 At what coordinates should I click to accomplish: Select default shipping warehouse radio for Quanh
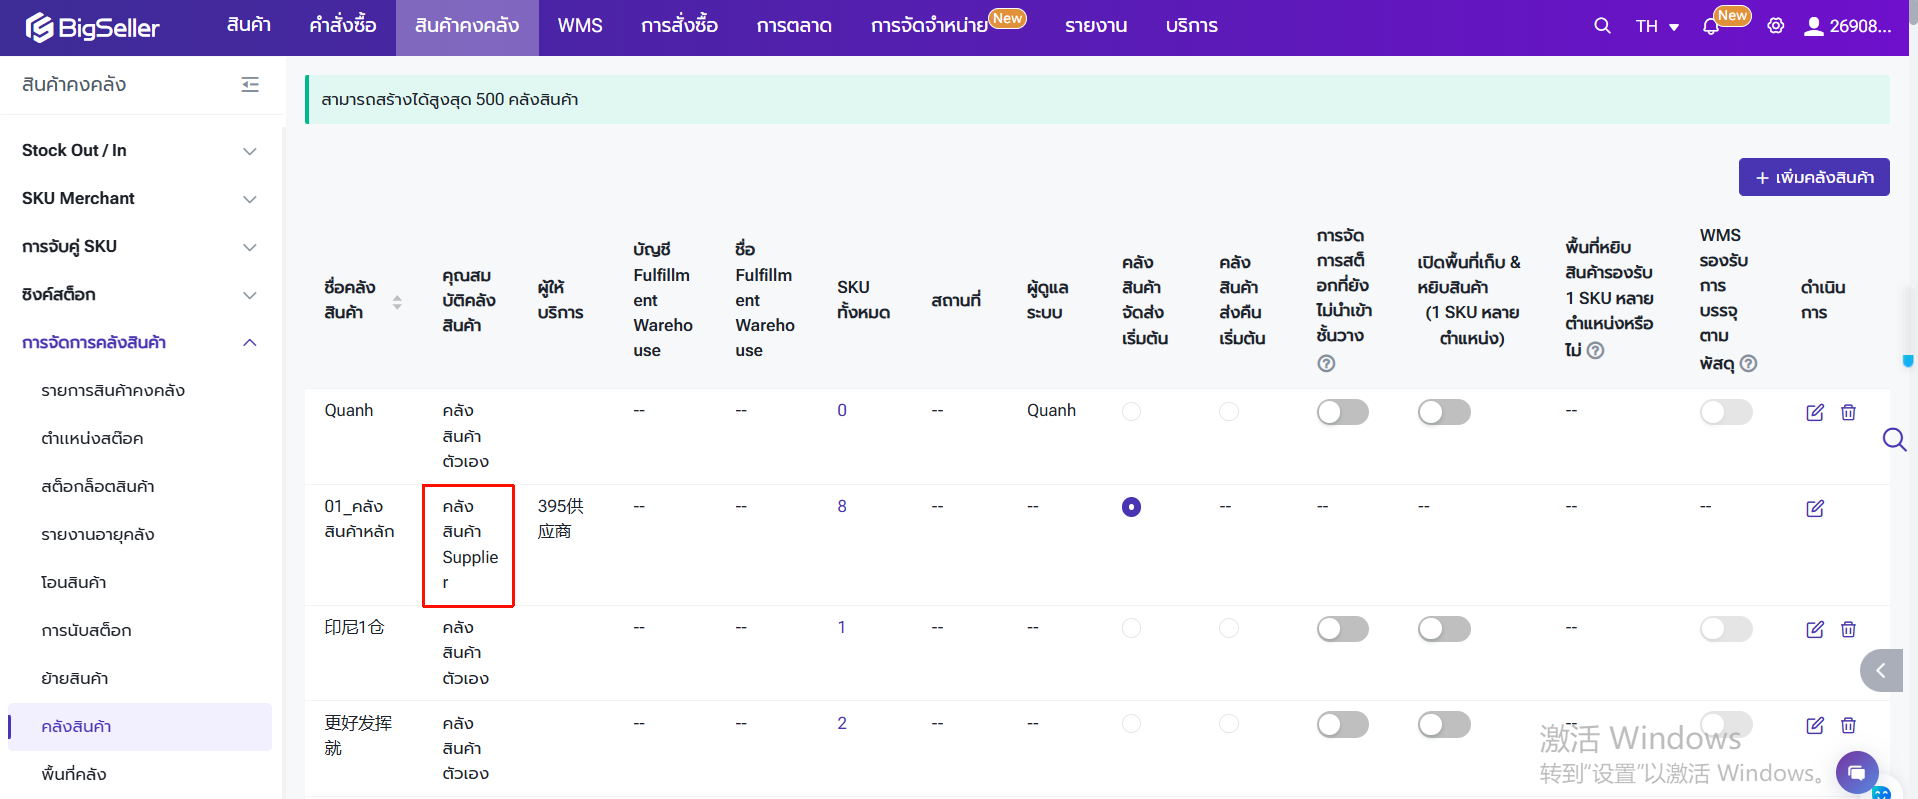pyautogui.click(x=1131, y=412)
